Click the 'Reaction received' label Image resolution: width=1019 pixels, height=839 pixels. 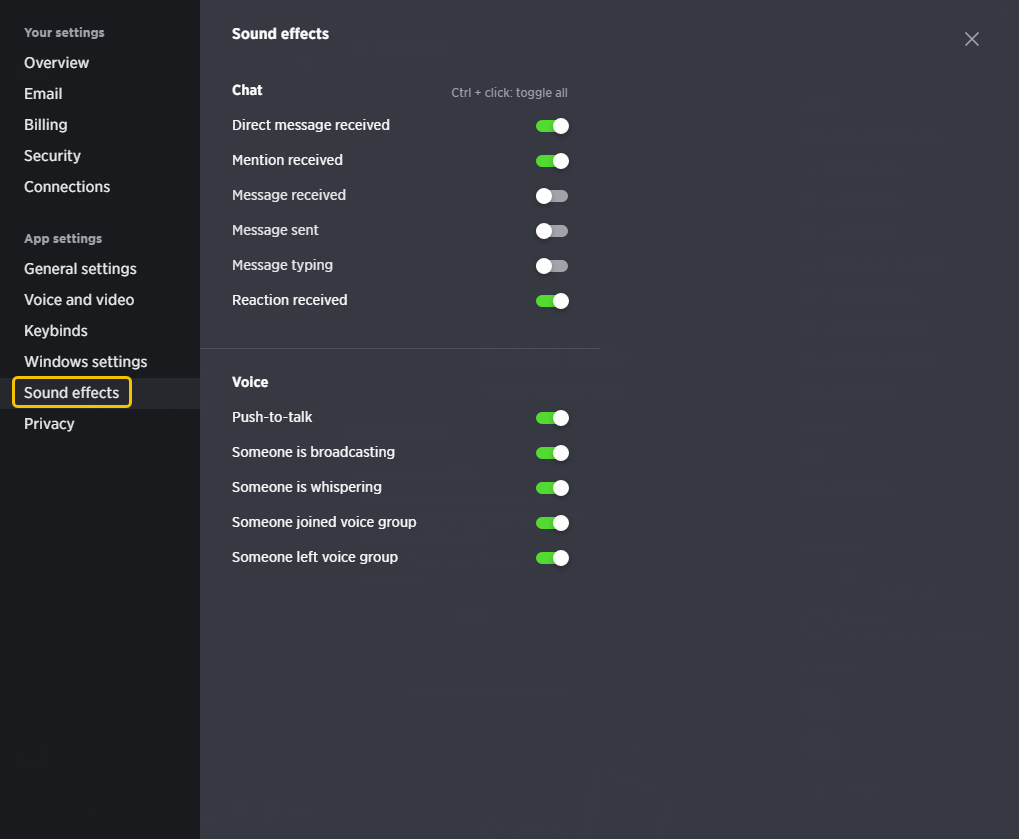pyautogui.click(x=289, y=300)
